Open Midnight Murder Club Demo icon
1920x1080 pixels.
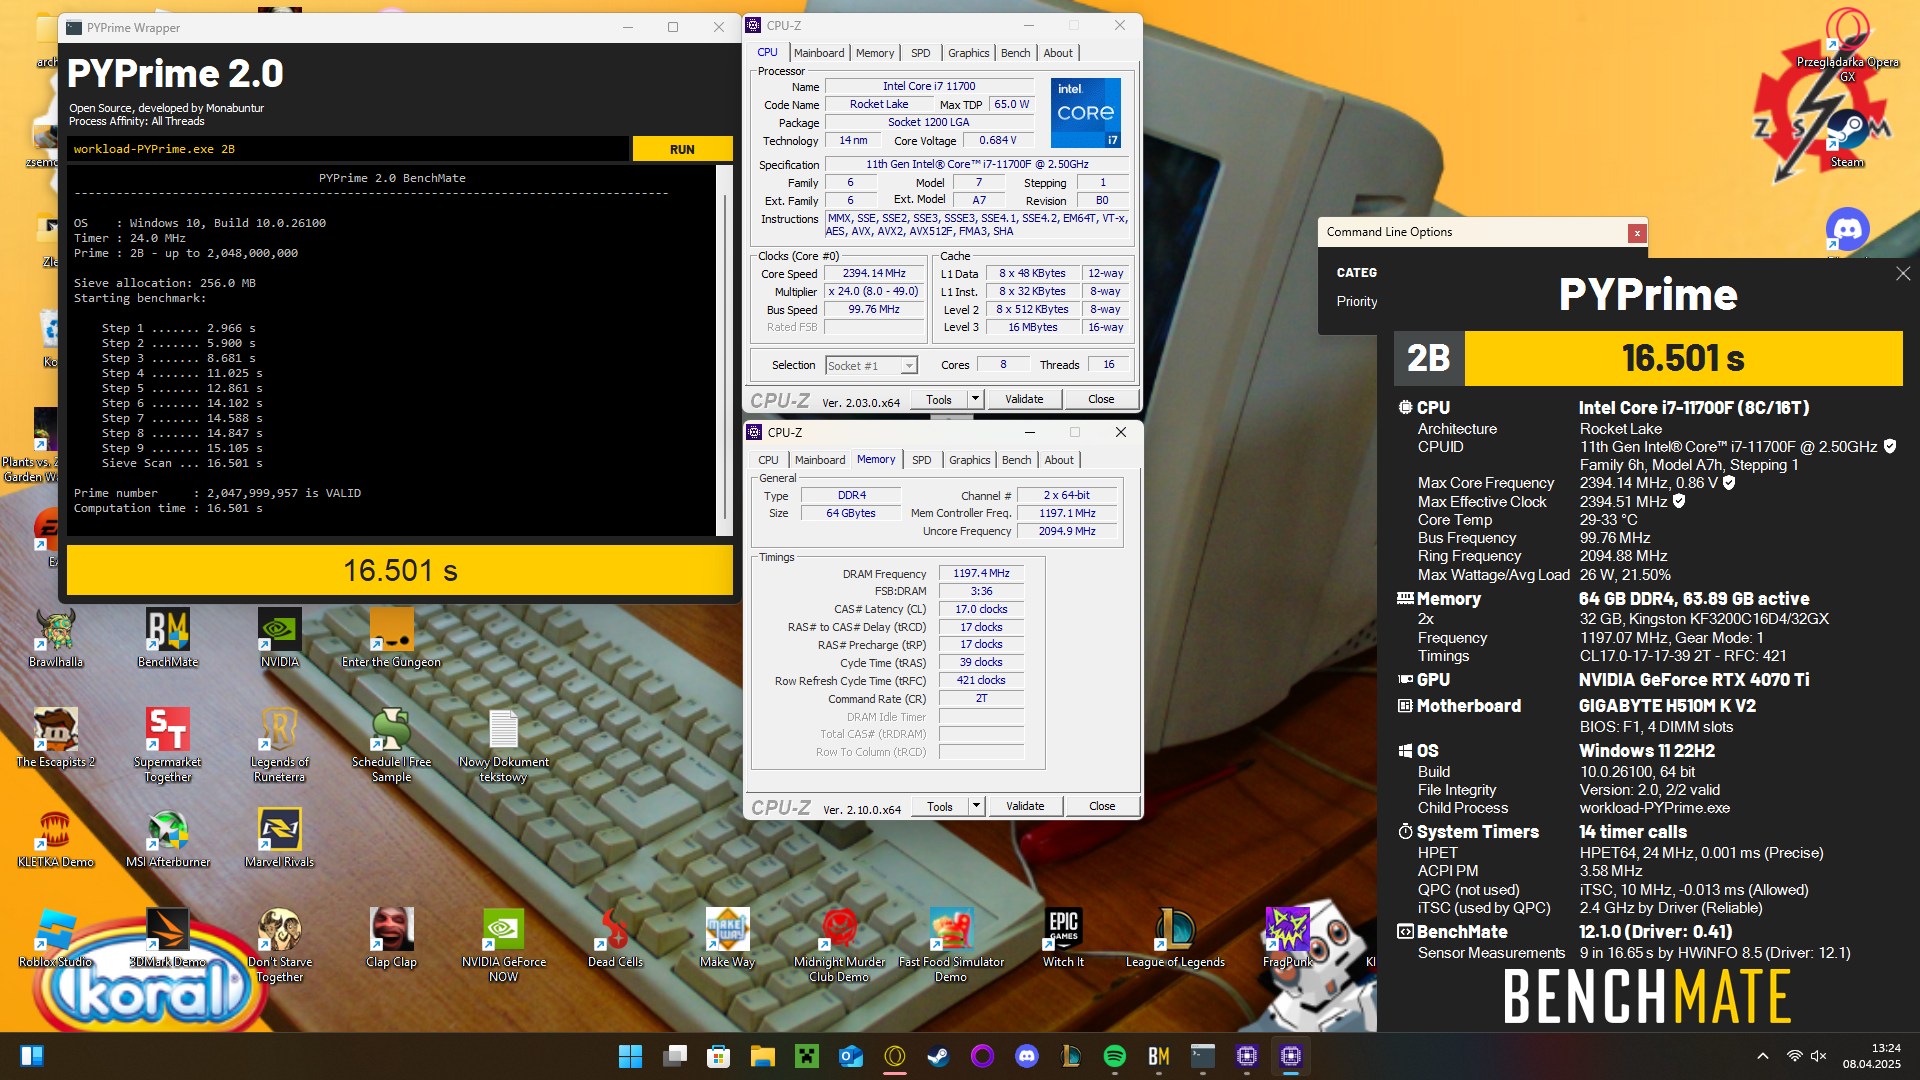pyautogui.click(x=839, y=945)
